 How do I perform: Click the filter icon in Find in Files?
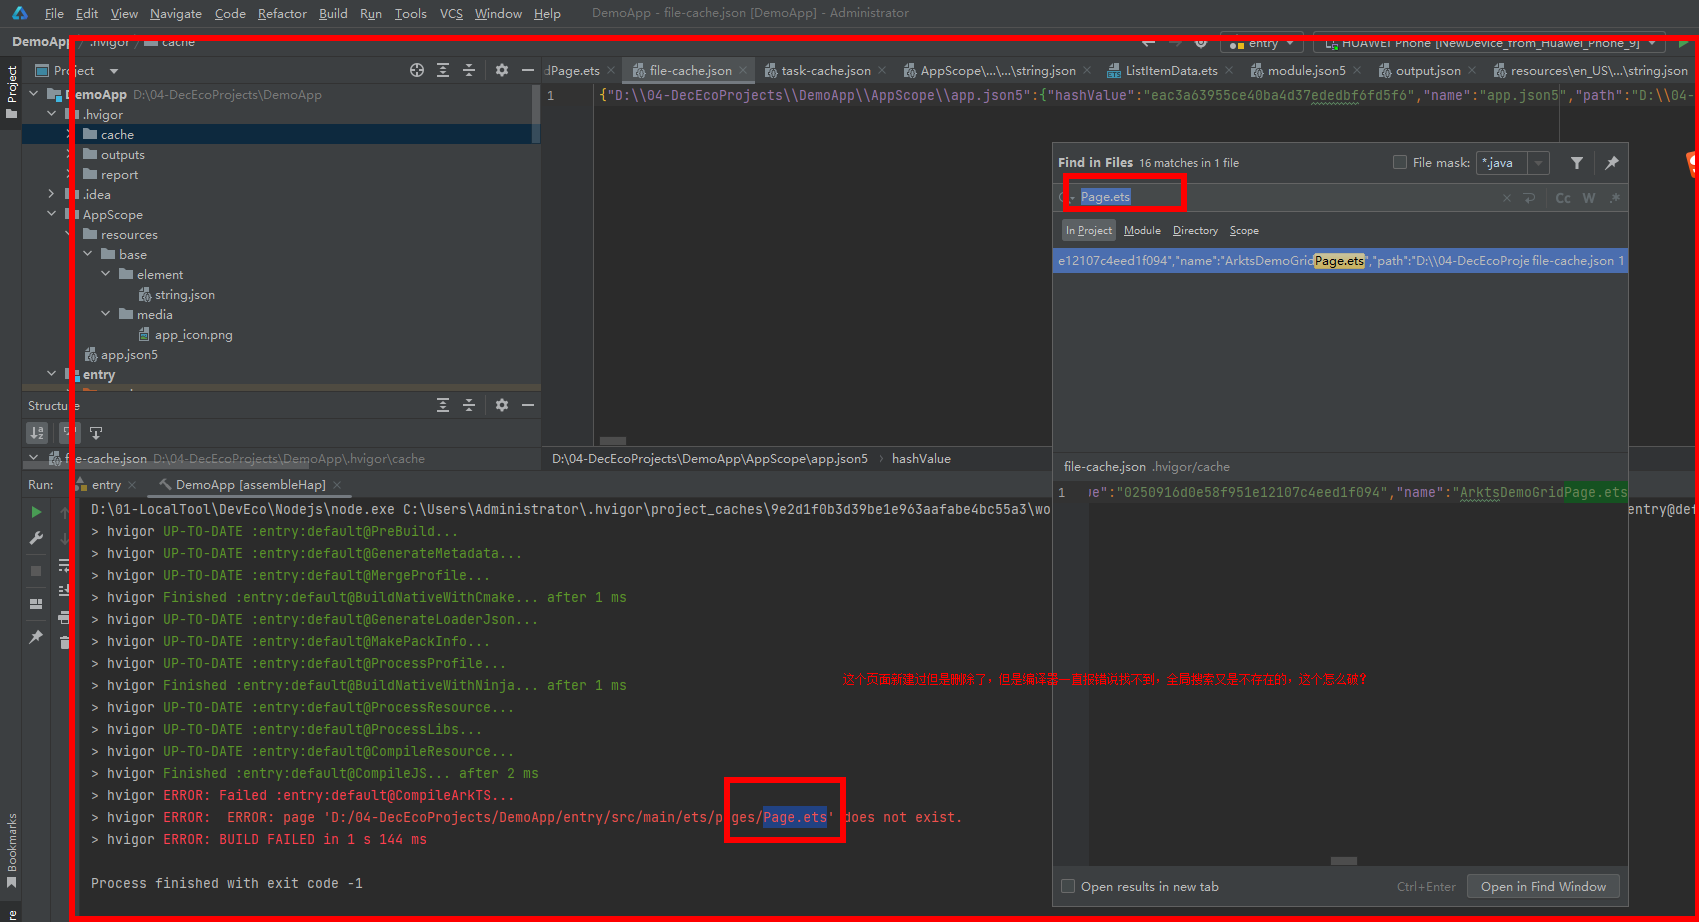click(x=1577, y=163)
